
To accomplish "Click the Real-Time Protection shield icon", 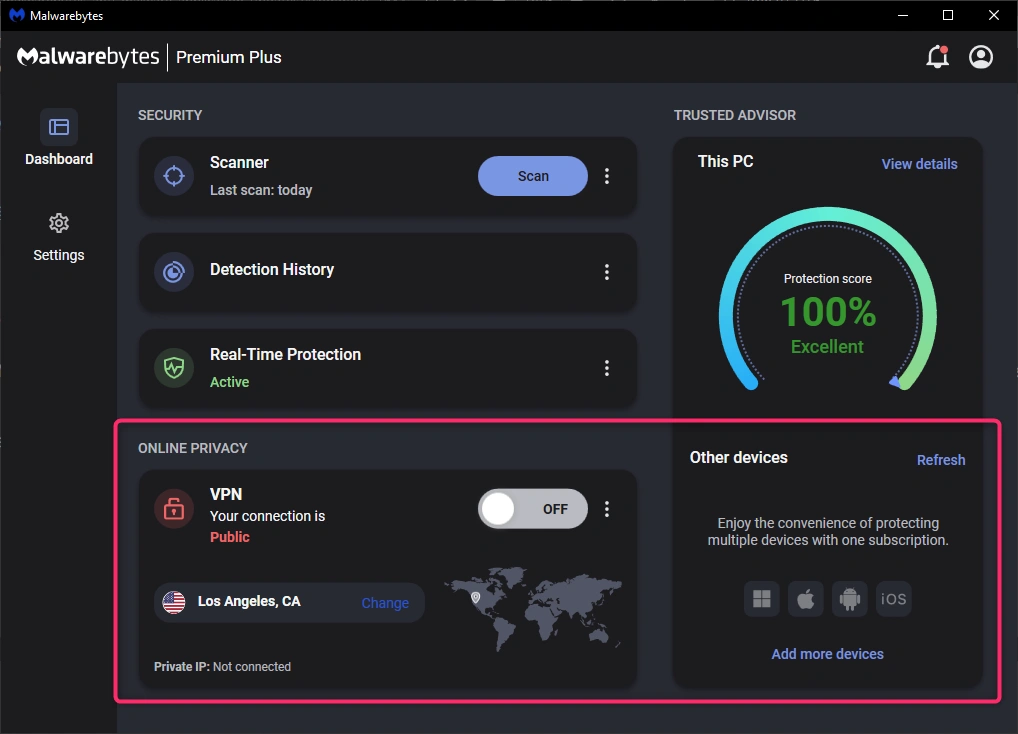I will pyautogui.click(x=174, y=368).
